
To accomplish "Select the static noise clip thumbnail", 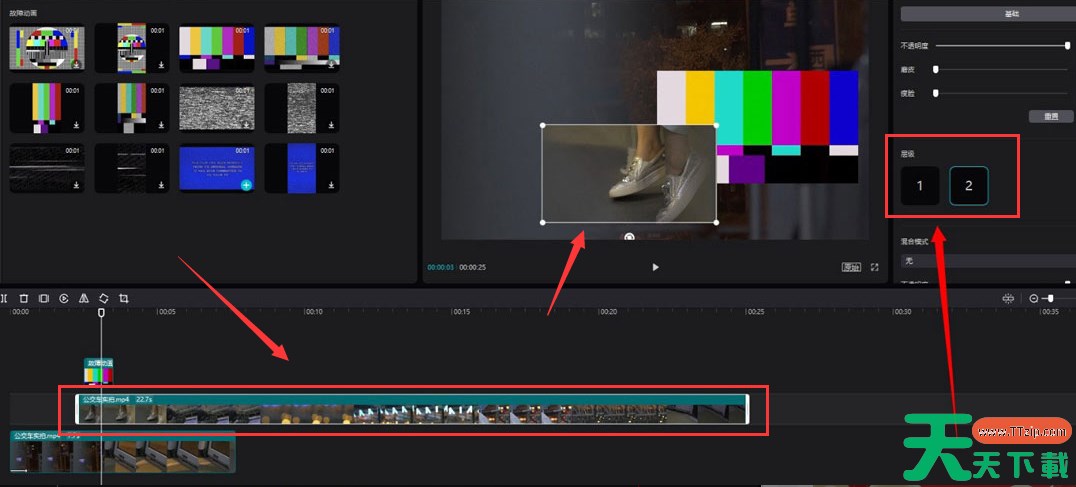I will (217, 109).
